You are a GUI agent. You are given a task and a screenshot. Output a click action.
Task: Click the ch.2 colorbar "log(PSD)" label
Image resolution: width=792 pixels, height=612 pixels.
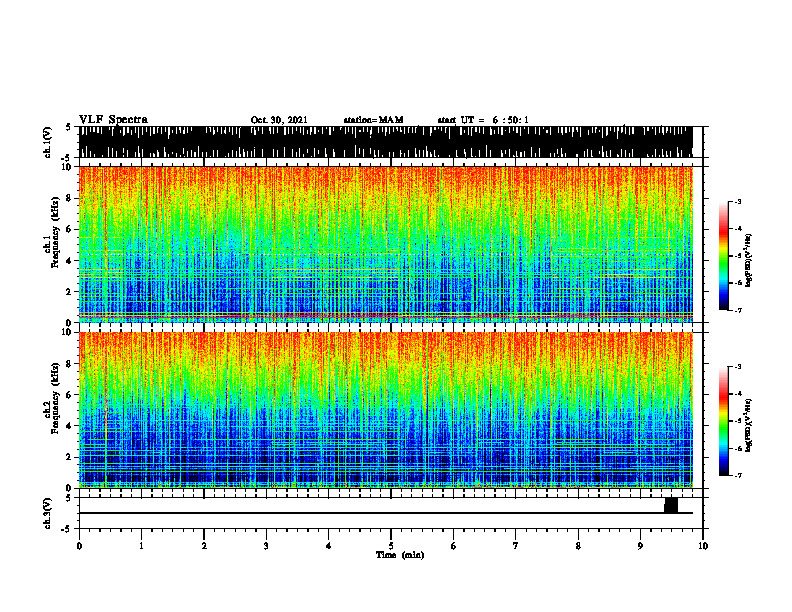[x=749, y=425]
